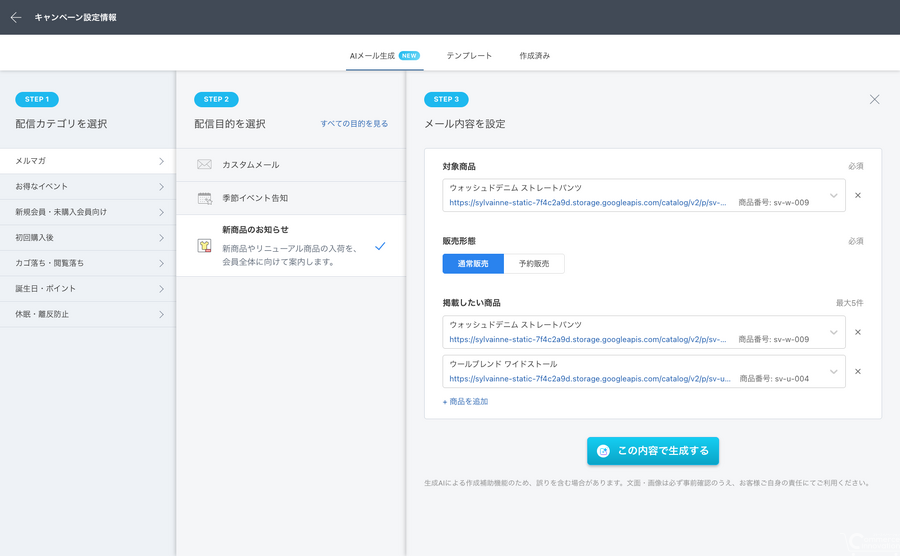Expand the 誕生日・ポイント chevron
Image resolution: width=900 pixels, height=556 pixels.
click(x=161, y=289)
